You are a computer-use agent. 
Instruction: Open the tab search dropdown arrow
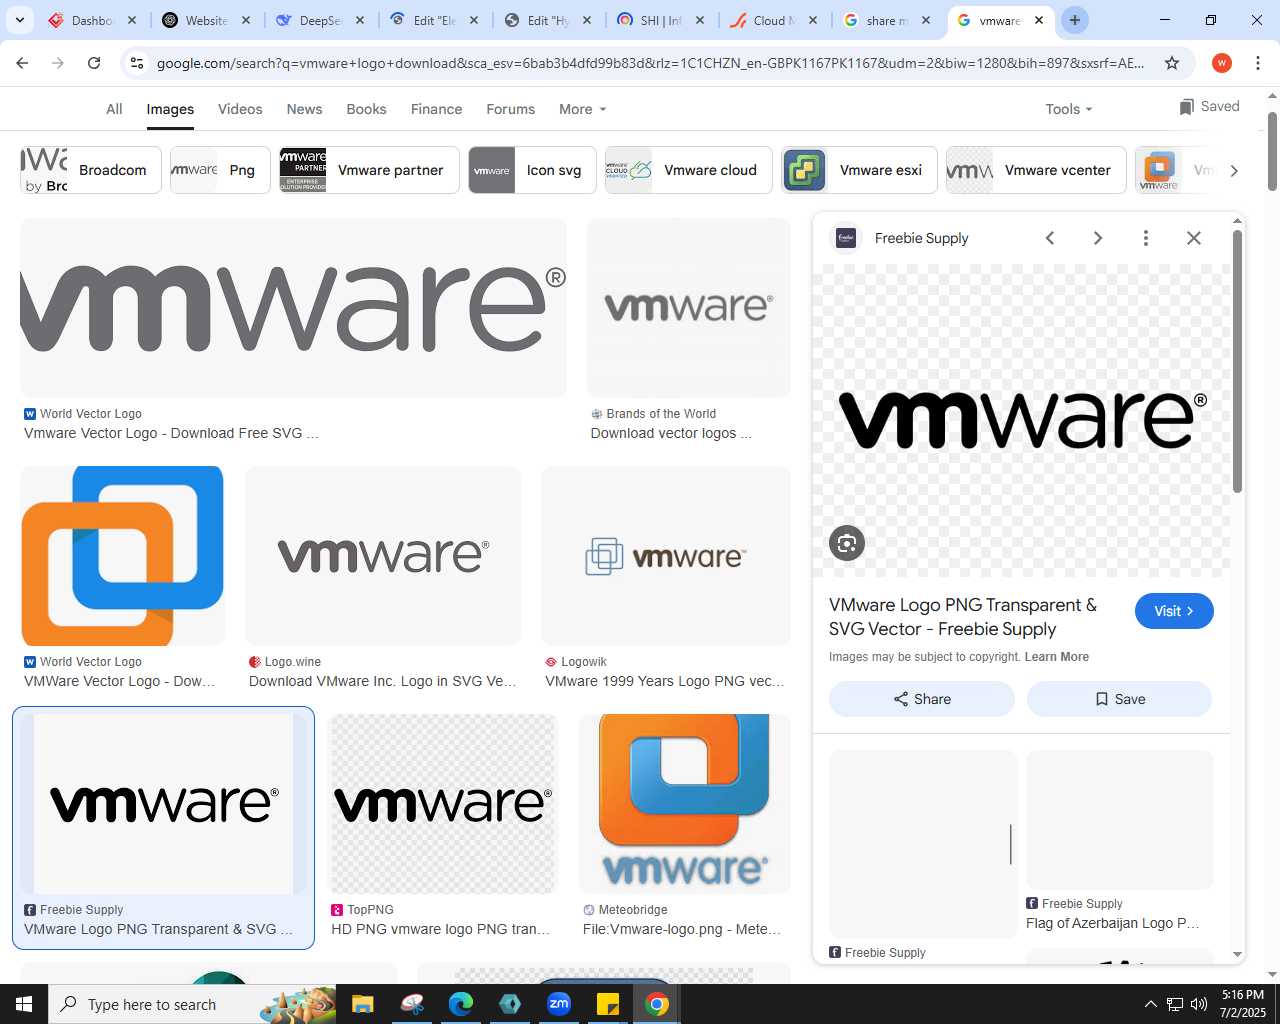20,20
